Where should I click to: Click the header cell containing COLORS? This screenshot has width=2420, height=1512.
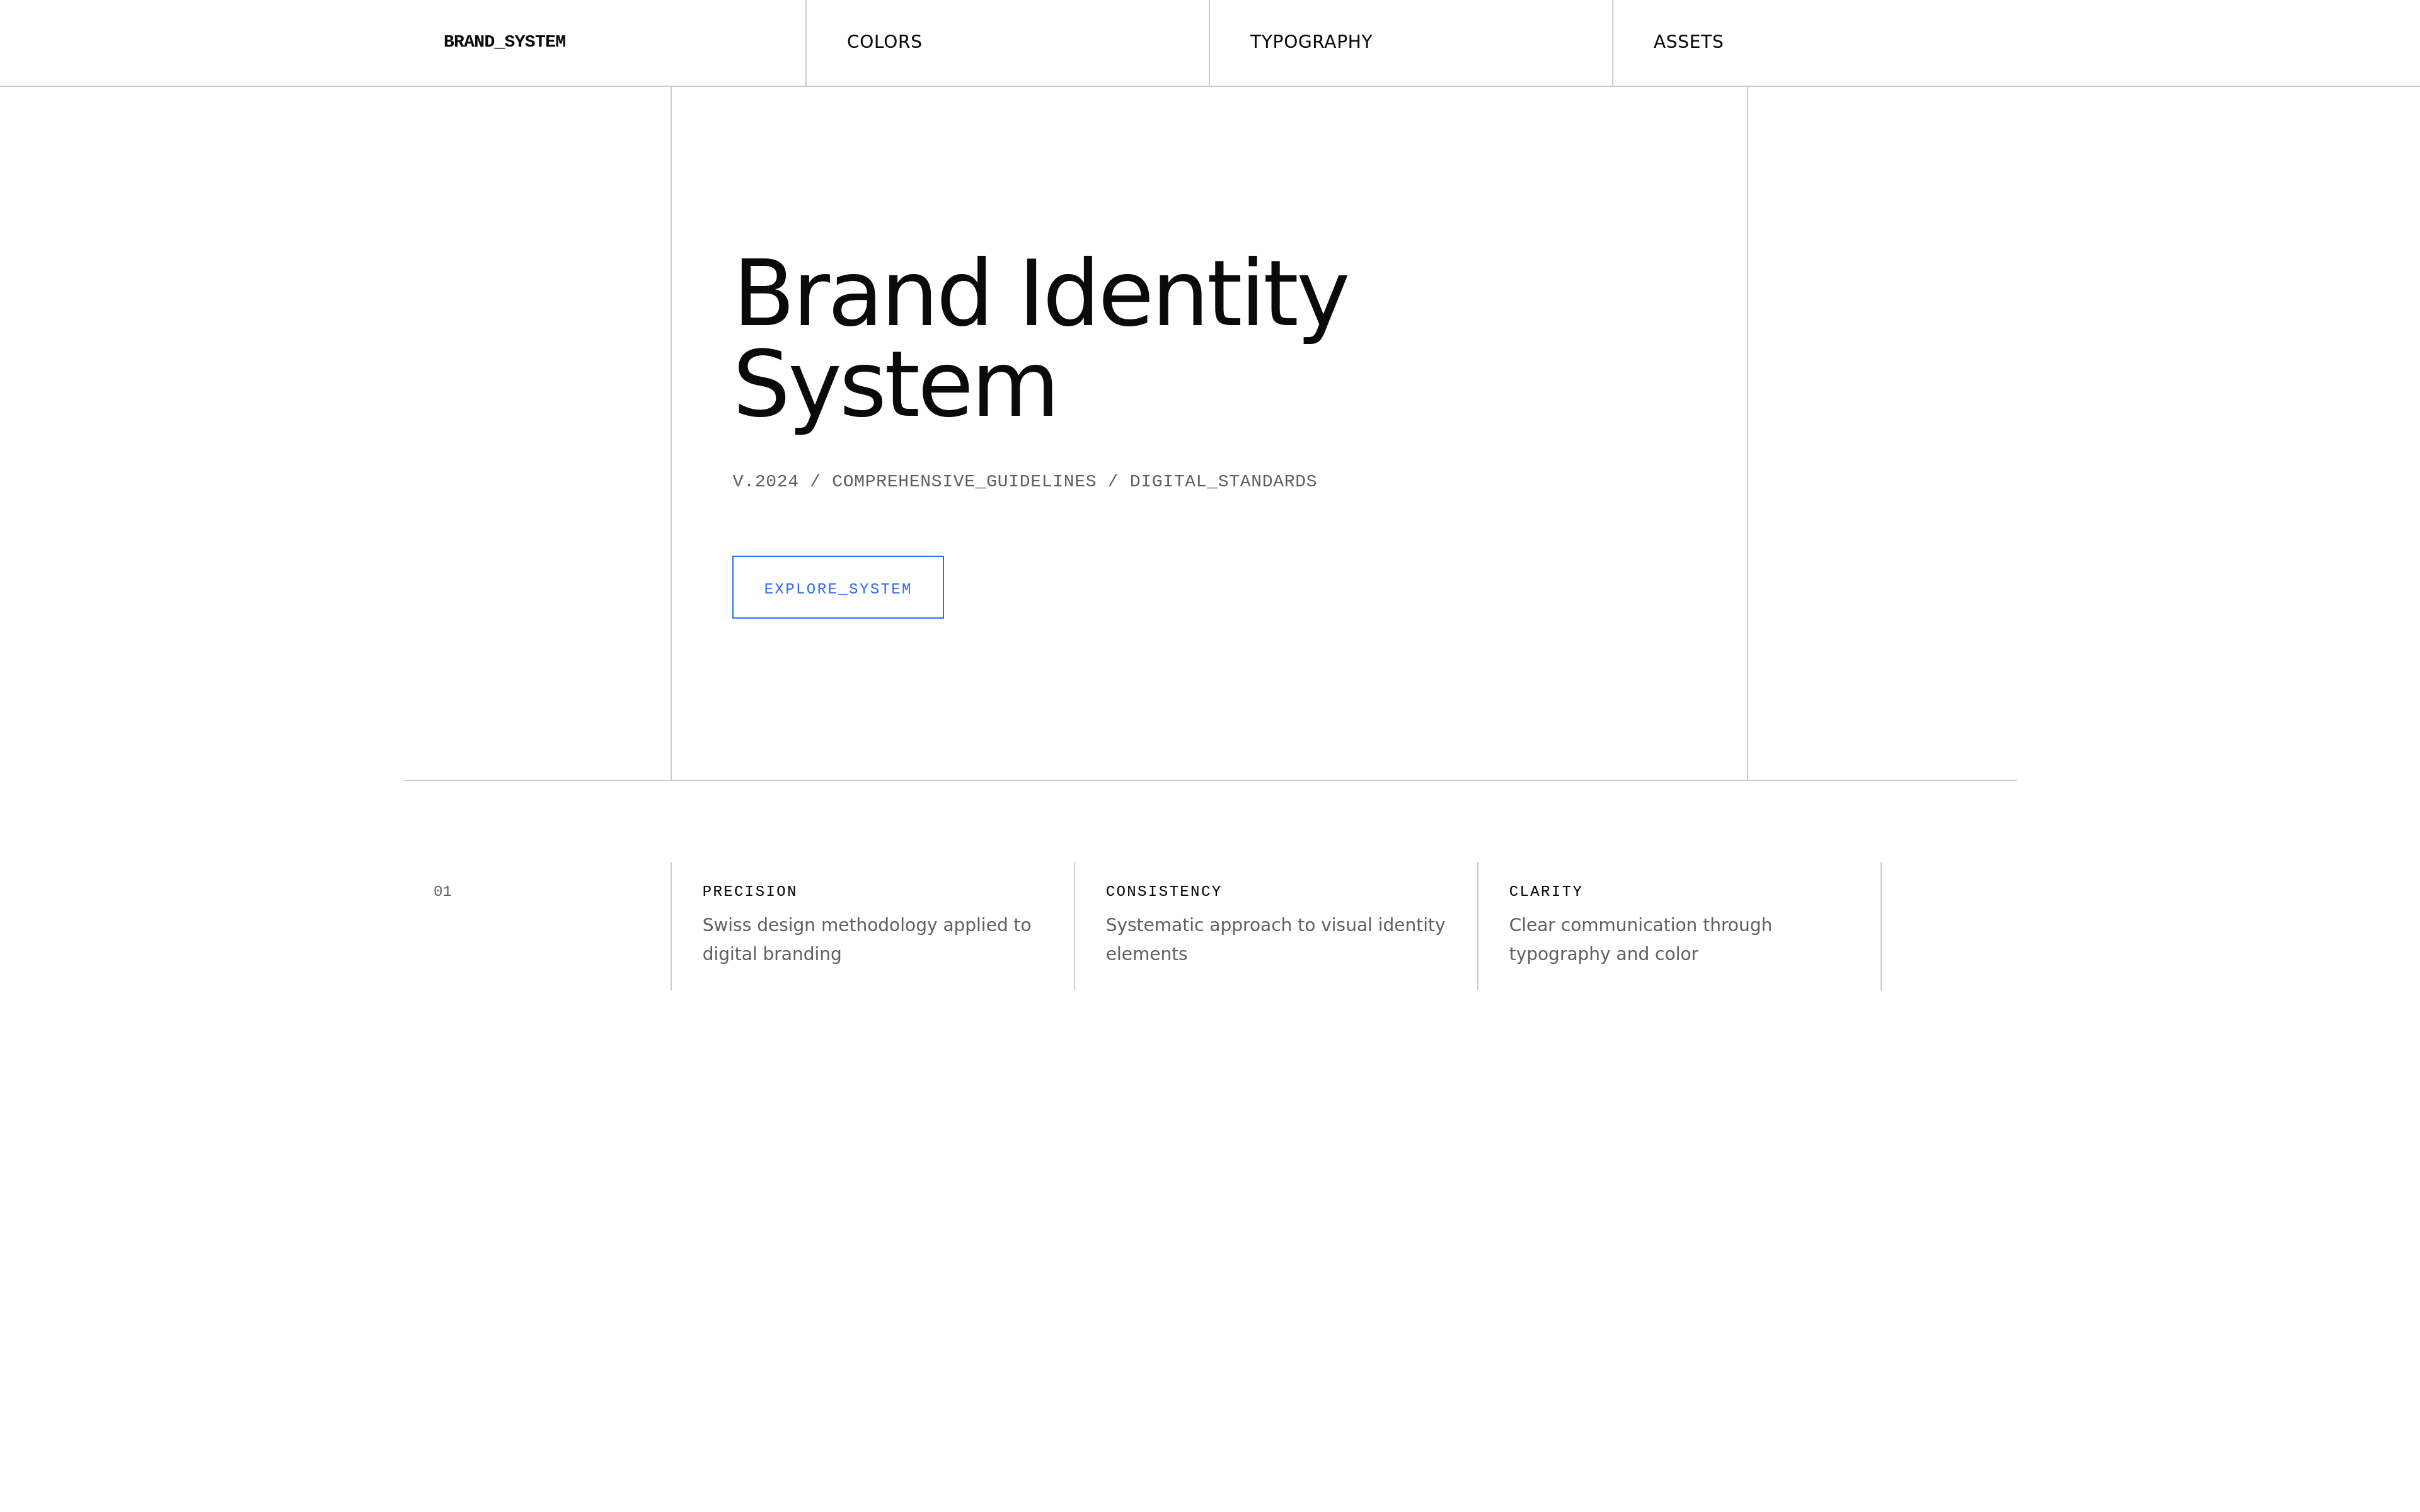[1007, 41]
